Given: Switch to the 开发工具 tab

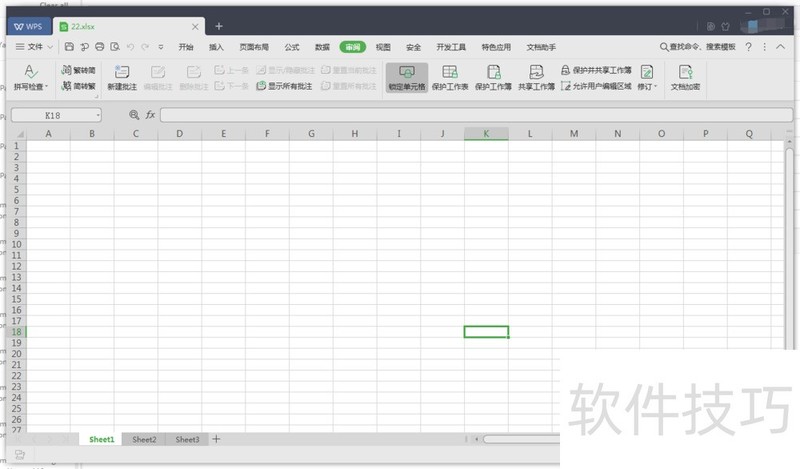Looking at the screenshot, I should point(451,47).
